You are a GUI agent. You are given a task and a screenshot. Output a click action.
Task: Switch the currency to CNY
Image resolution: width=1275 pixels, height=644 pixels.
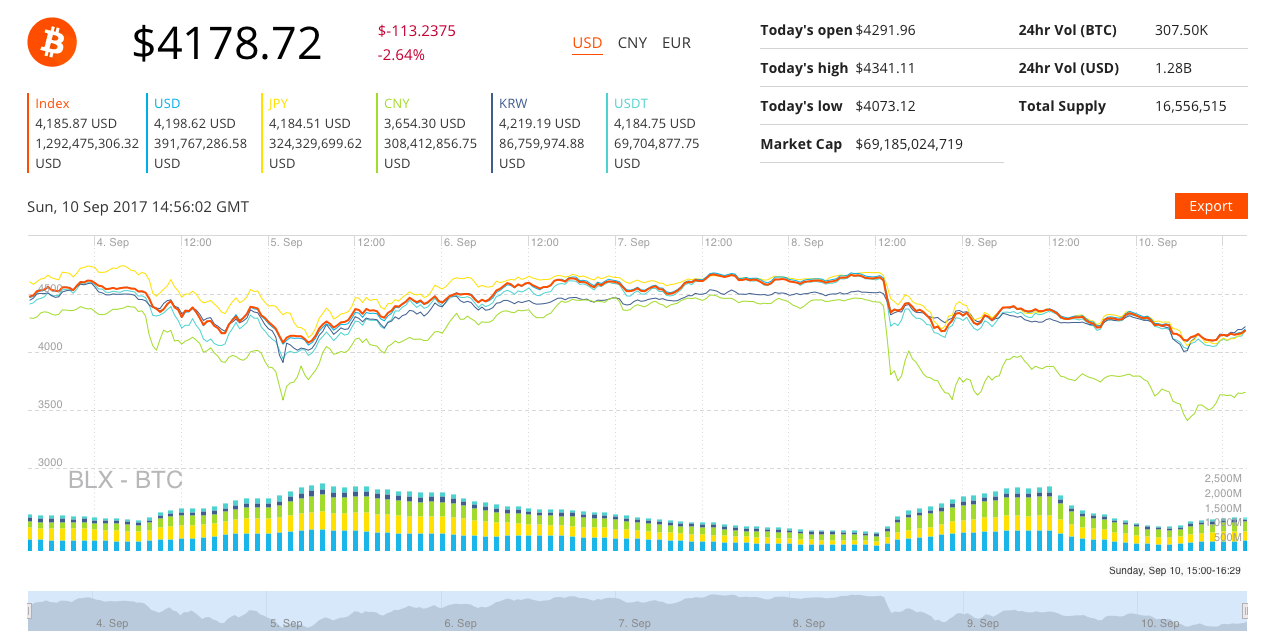pyautogui.click(x=632, y=43)
